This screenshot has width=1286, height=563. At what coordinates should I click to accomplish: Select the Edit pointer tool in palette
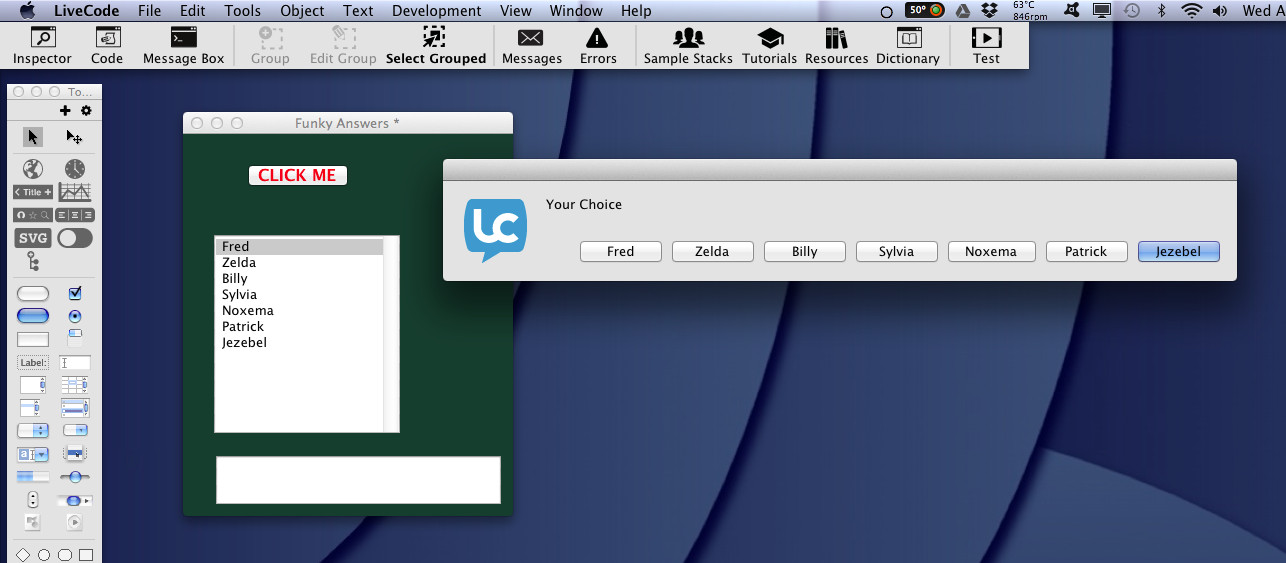[x=75, y=137]
